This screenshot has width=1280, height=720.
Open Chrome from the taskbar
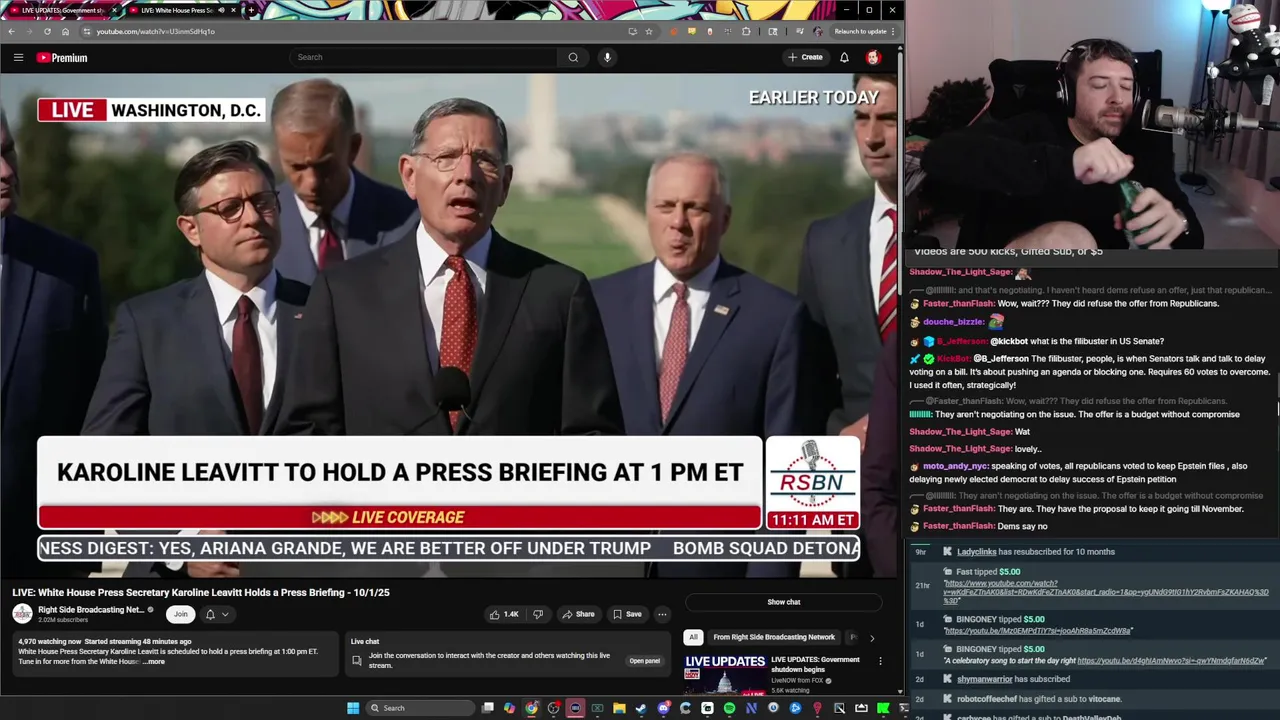pos(531,708)
